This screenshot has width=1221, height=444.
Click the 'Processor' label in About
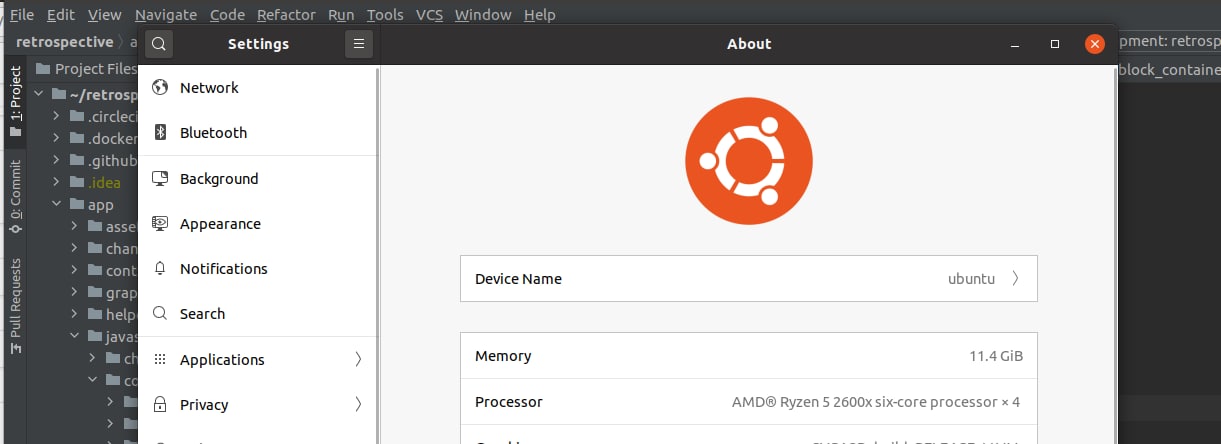pyautogui.click(x=509, y=402)
